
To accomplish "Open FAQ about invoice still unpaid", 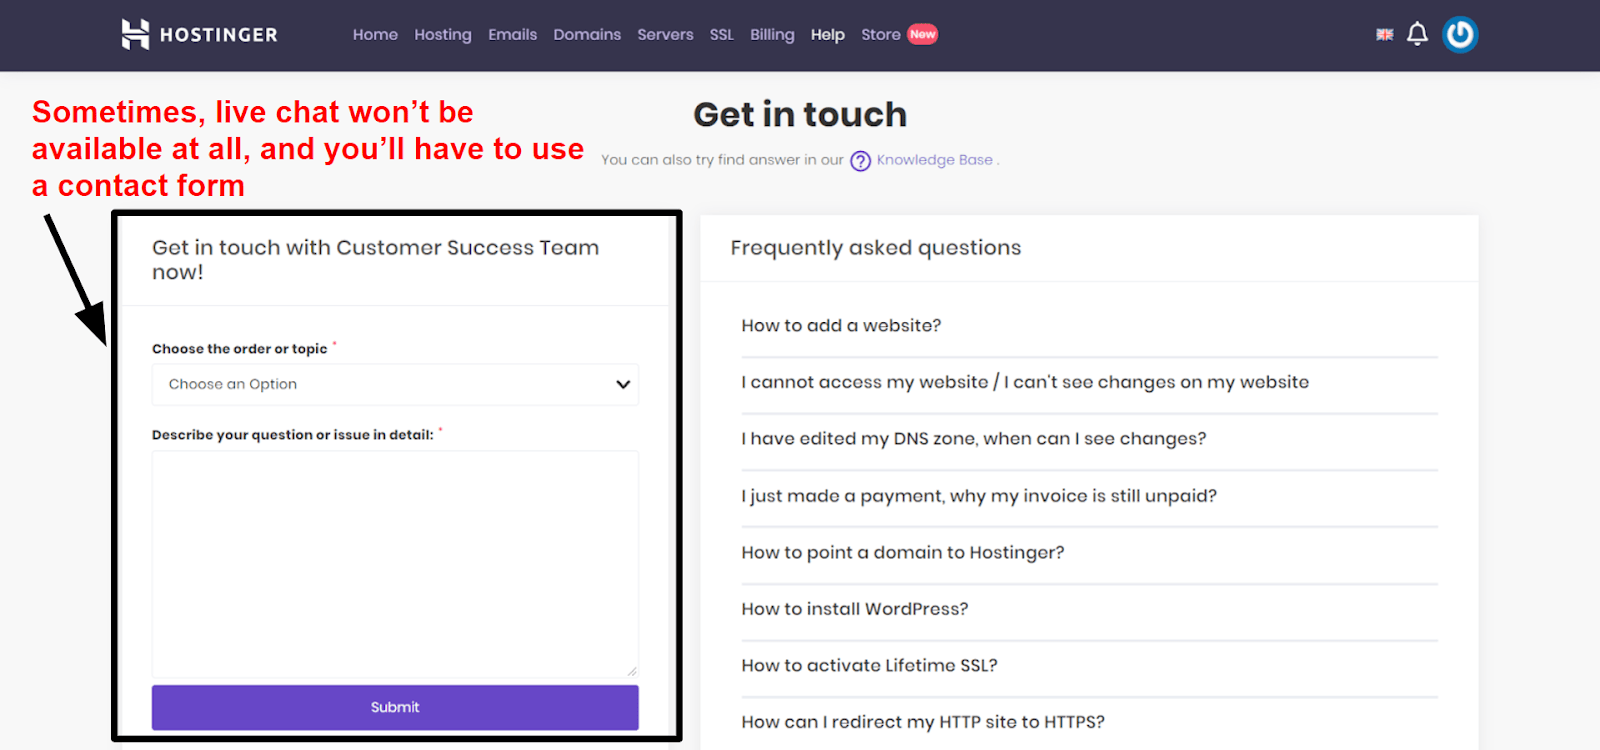I will click(979, 496).
